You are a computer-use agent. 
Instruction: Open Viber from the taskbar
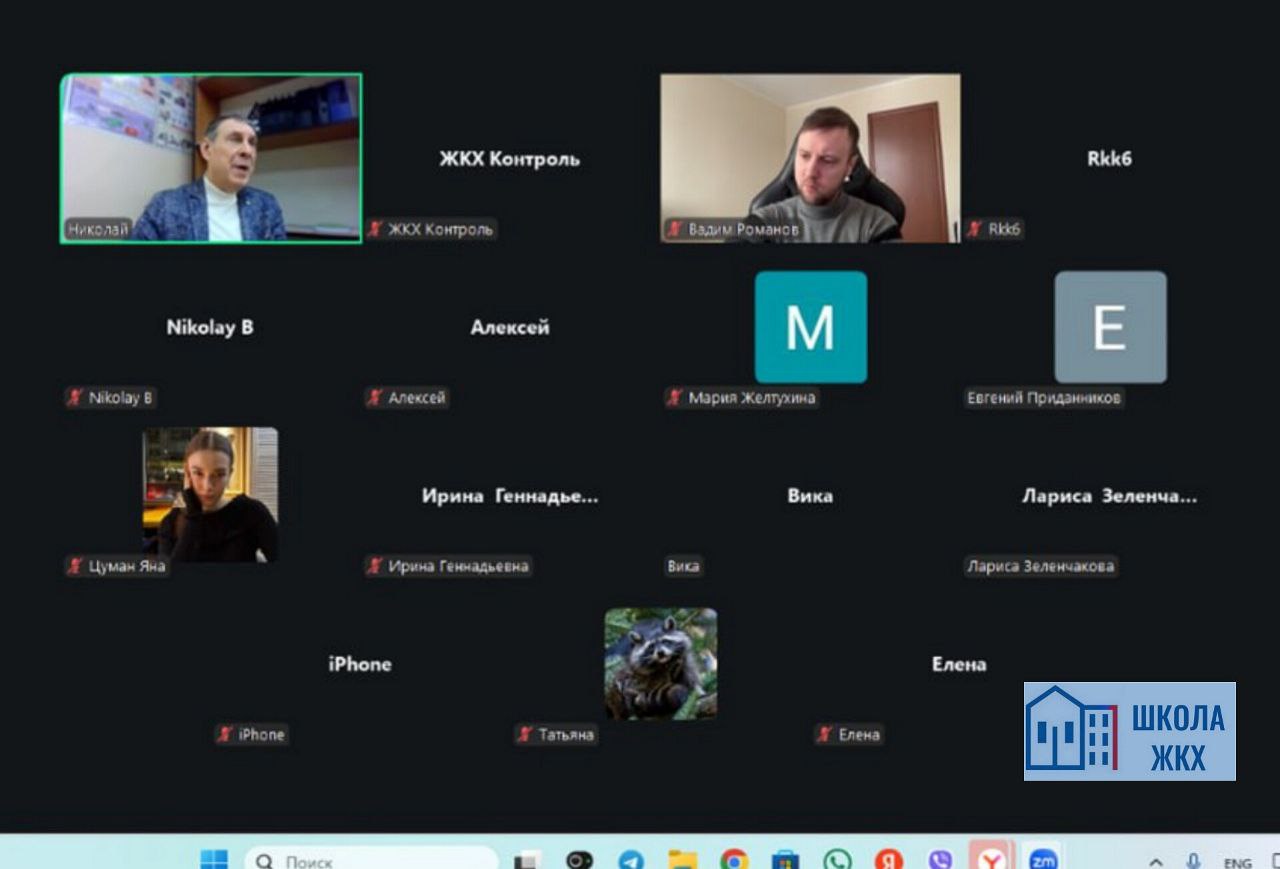pyautogui.click(x=940, y=860)
